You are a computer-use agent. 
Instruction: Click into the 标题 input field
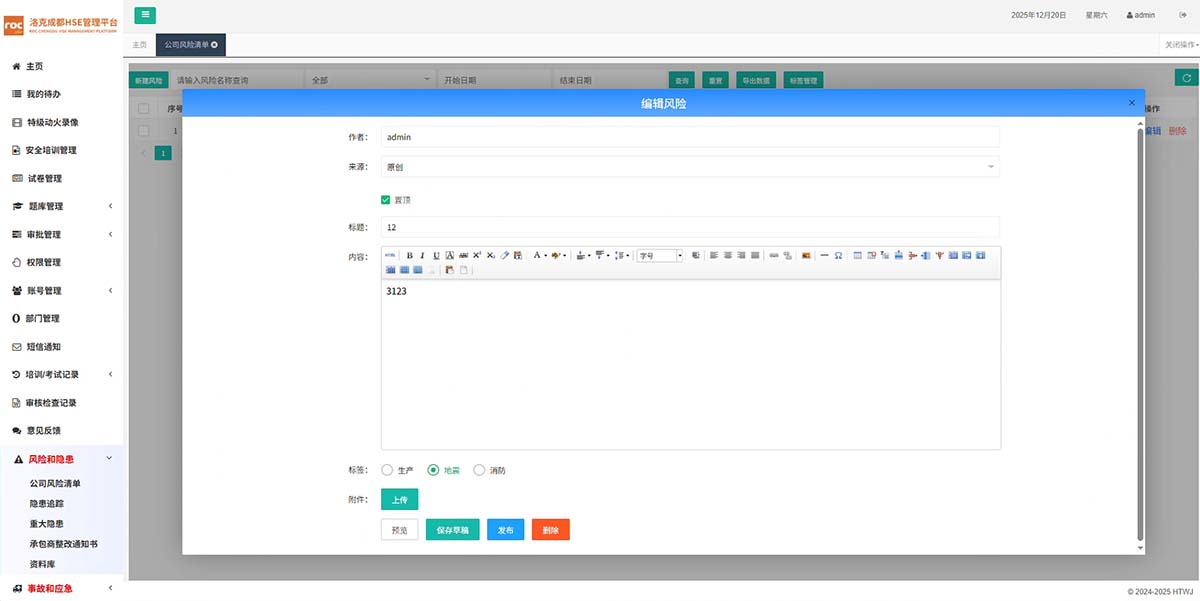690,227
